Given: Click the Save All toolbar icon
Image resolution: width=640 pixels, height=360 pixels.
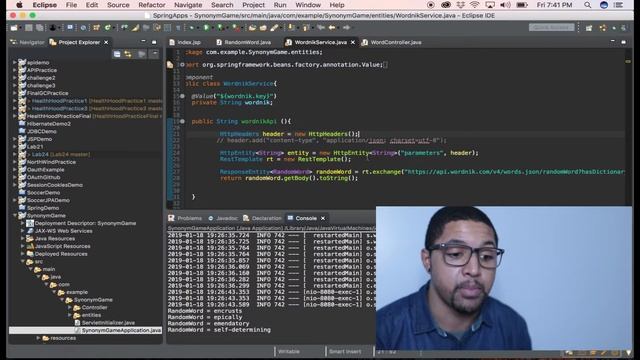Looking at the screenshot, I should (x=40, y=28).
